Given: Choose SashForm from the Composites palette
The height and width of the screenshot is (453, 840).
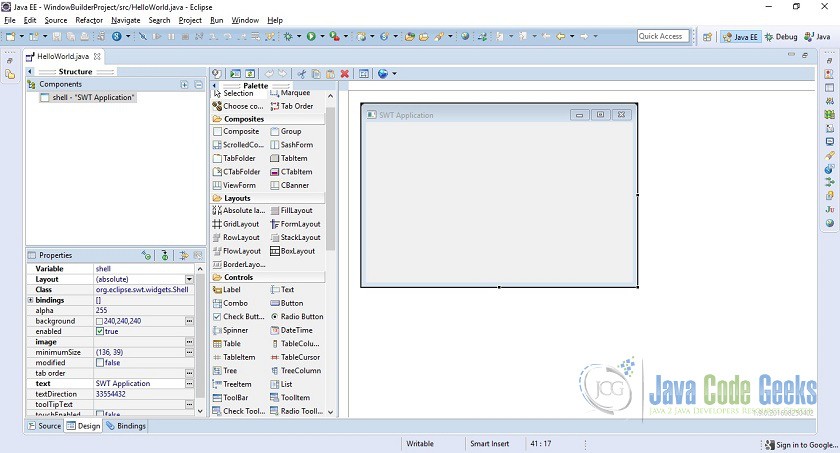Looking at the screenshot, I should point(291,145).
